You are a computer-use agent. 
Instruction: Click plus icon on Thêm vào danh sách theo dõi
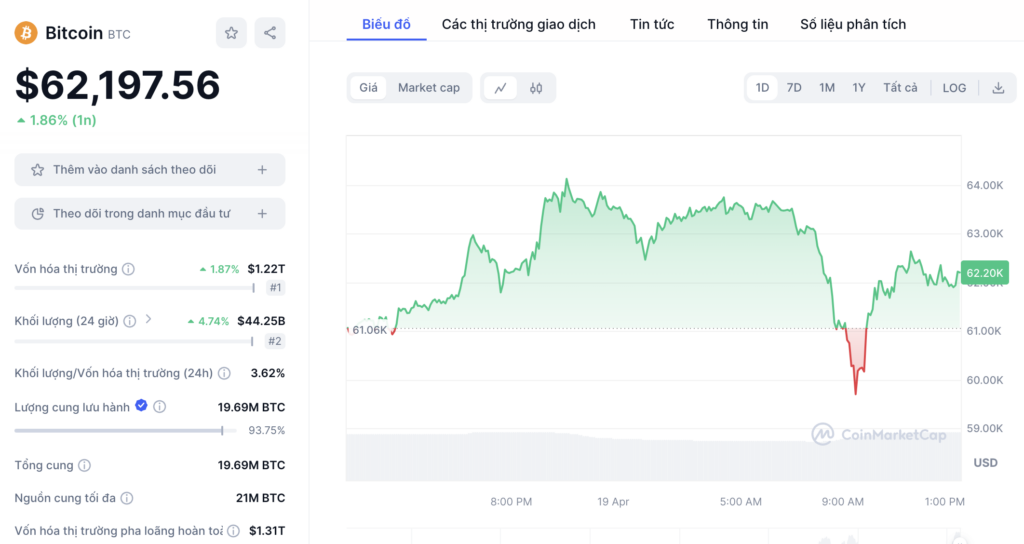(262, 170)
